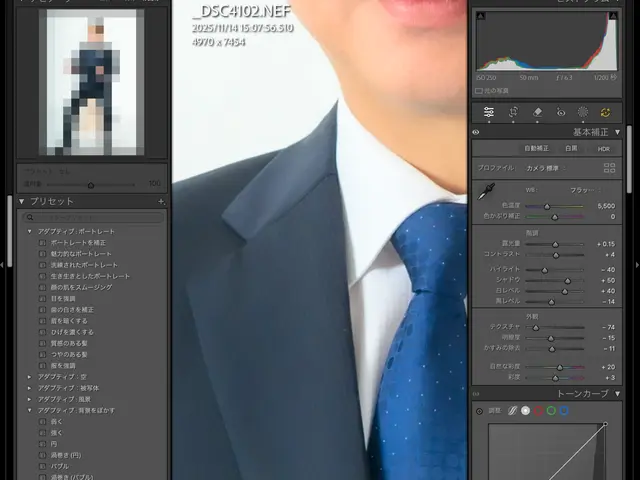
Task: Select the Eraser removal tool
Action: coord(537,112)
